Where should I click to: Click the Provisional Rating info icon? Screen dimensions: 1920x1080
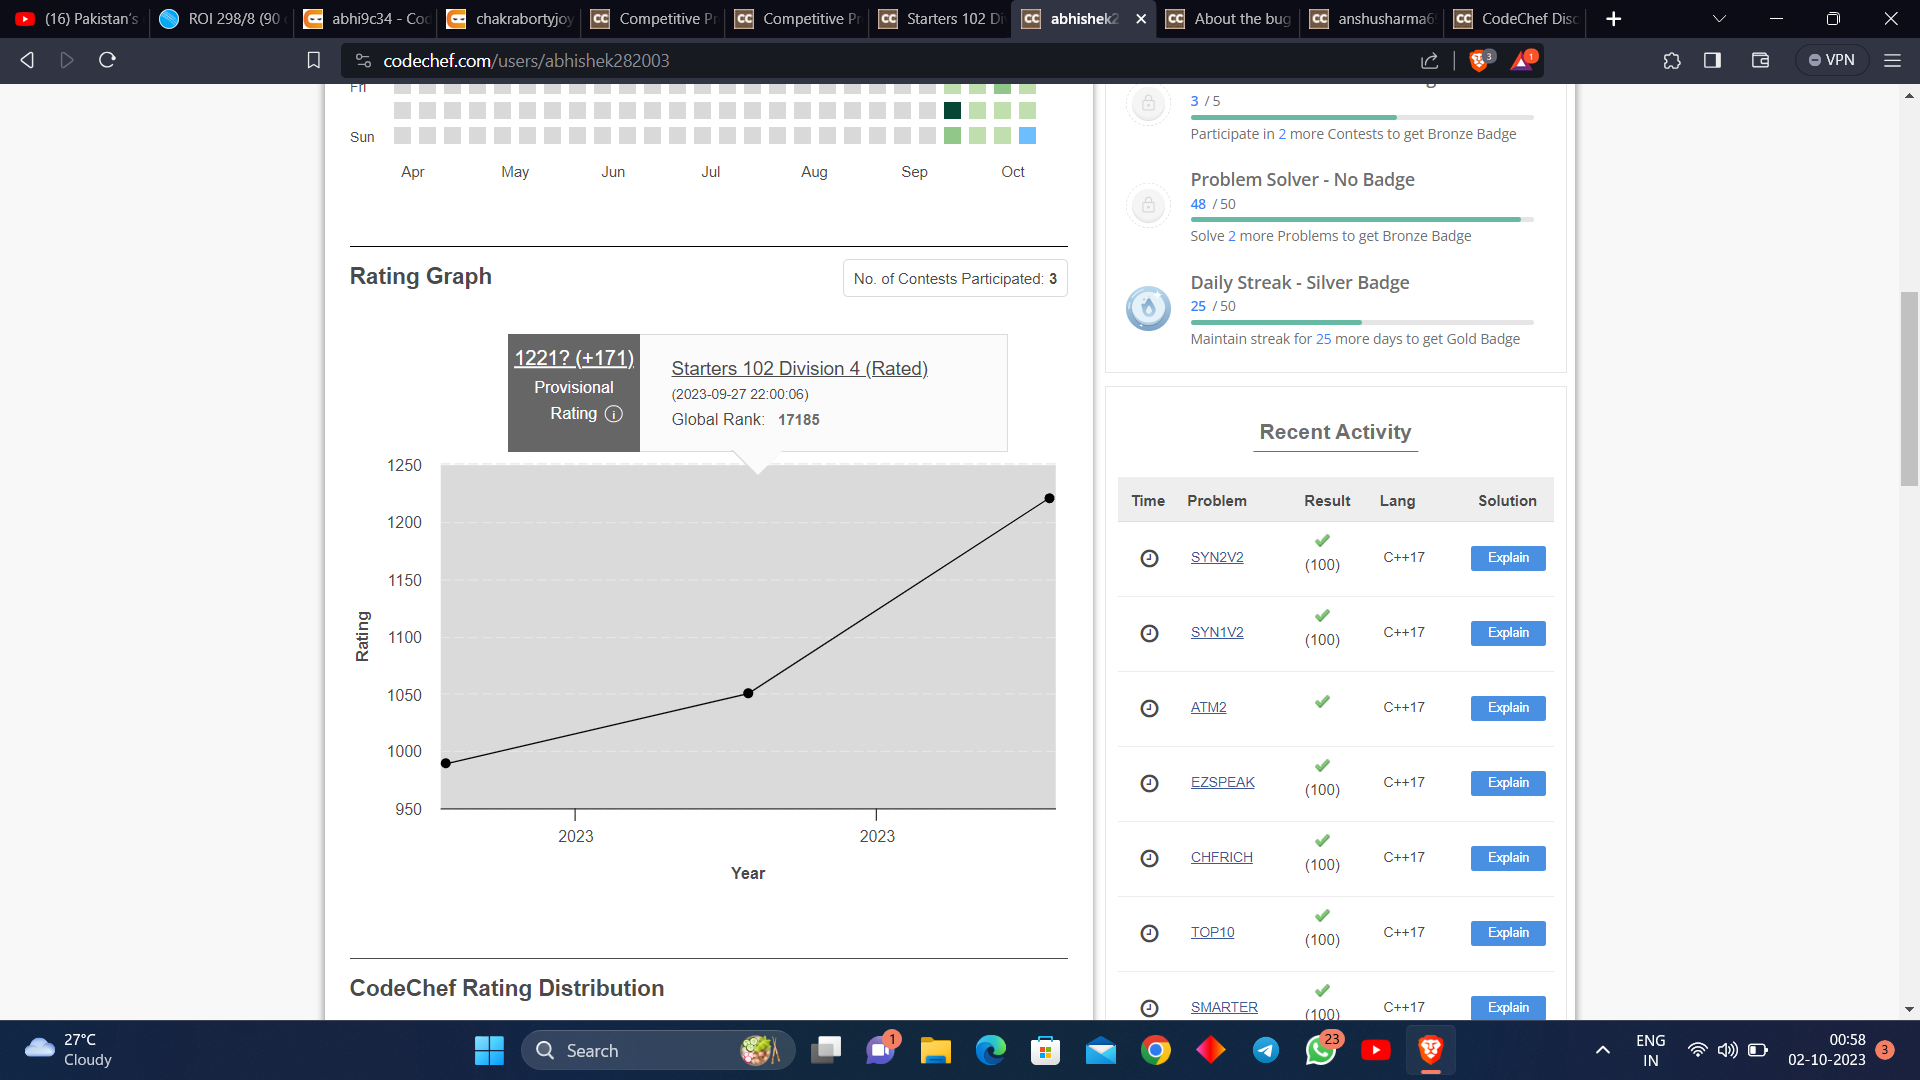tap(614, 414)
